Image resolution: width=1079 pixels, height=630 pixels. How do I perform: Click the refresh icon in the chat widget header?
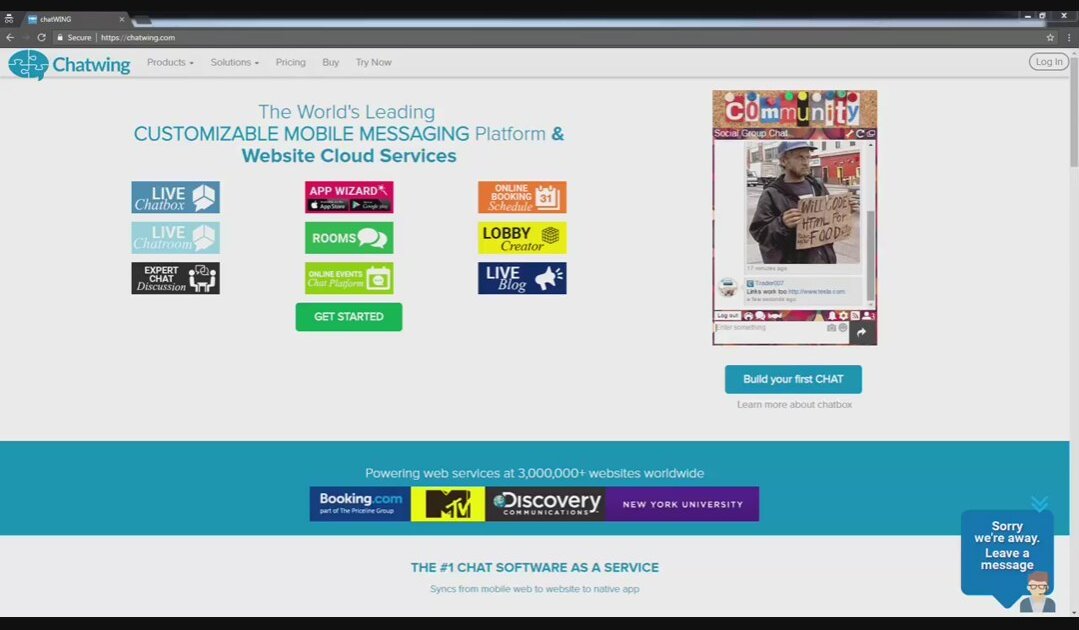point(859,133)
